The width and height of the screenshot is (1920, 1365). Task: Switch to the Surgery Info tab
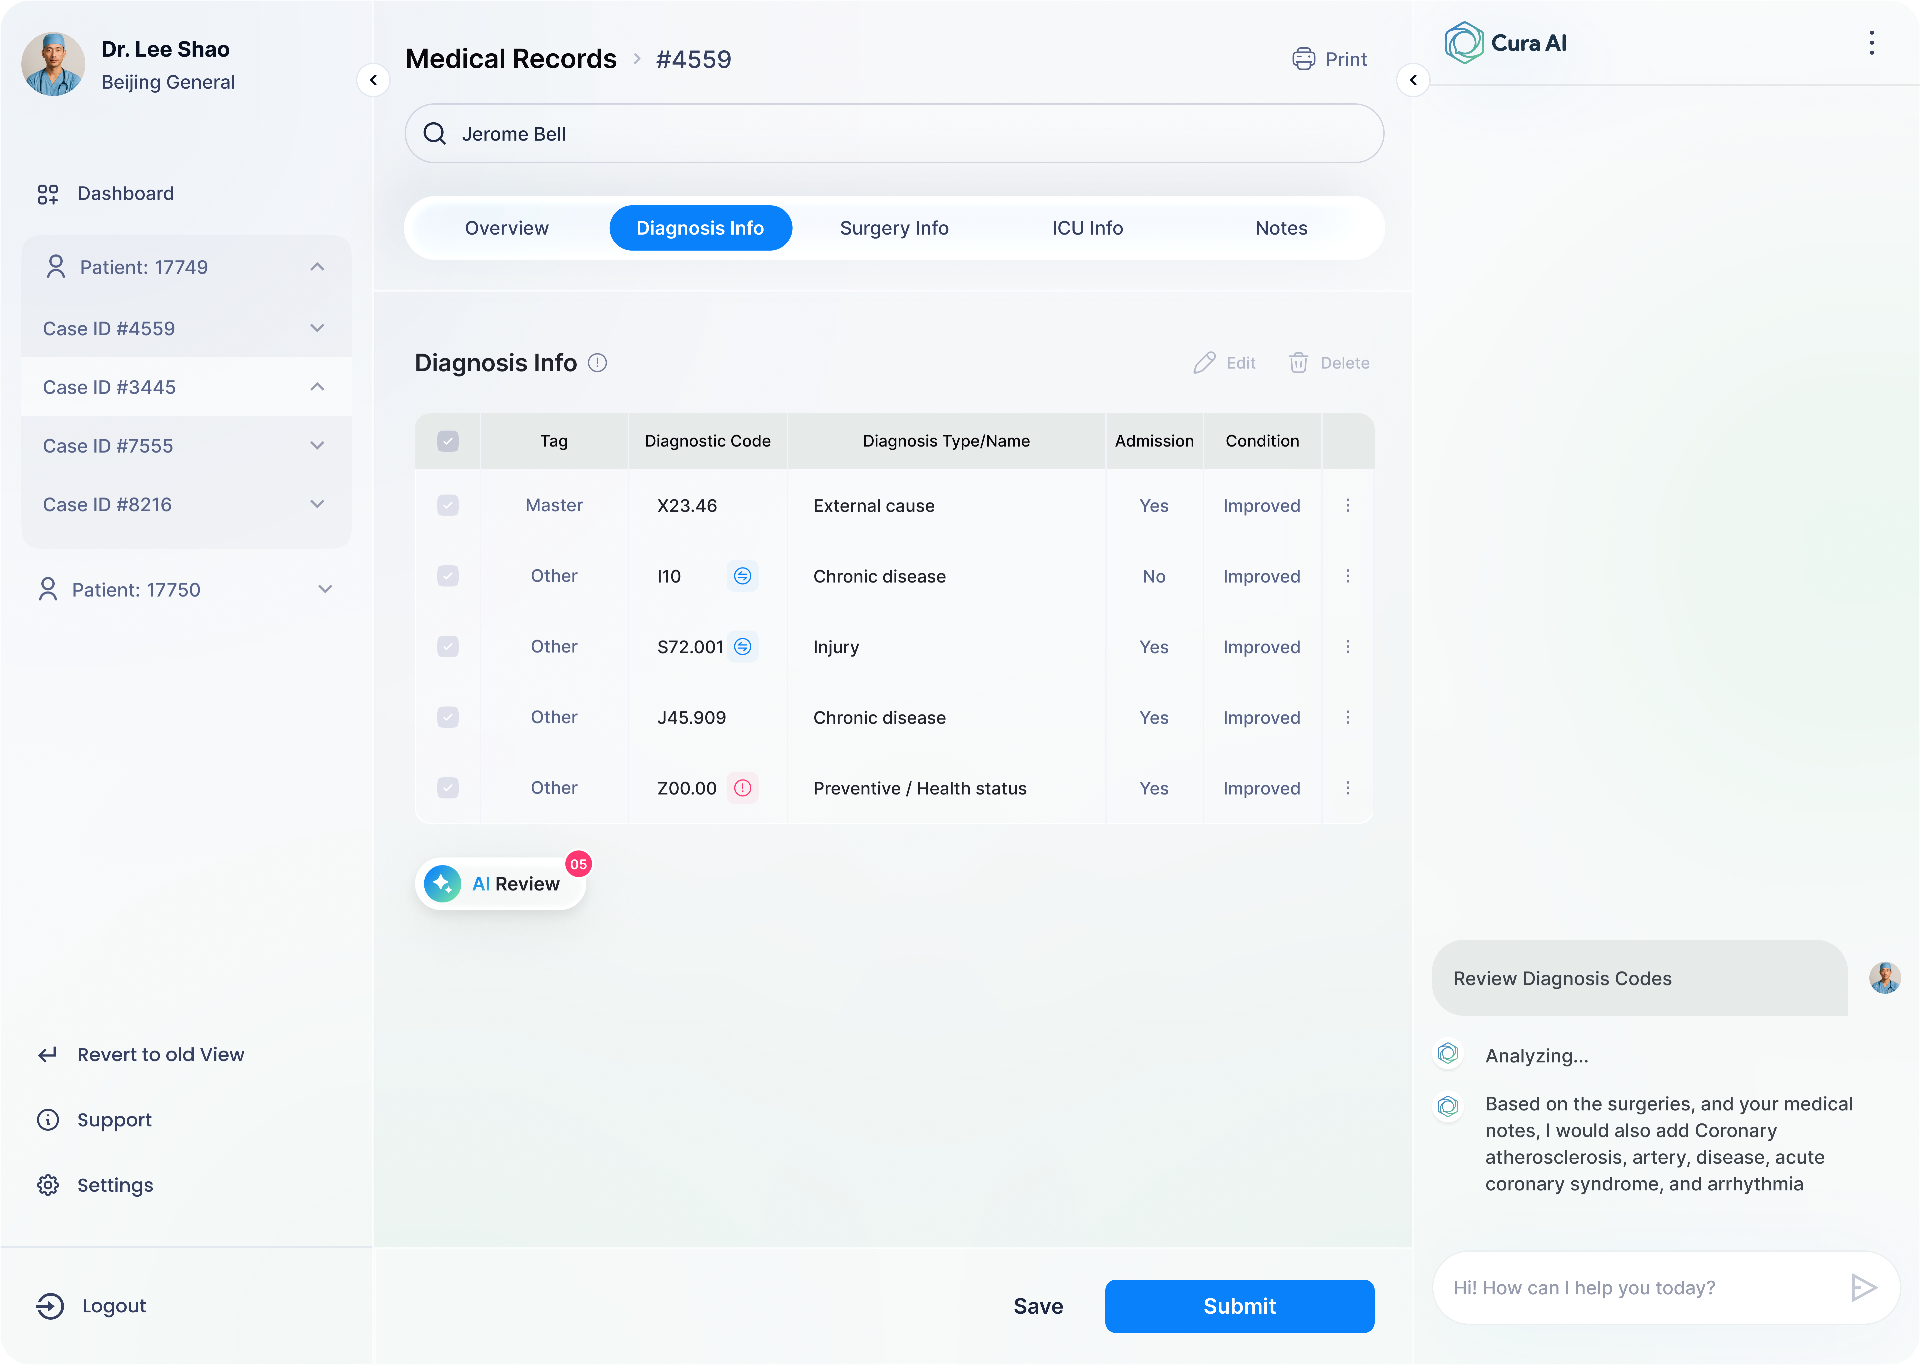(893, 227)
